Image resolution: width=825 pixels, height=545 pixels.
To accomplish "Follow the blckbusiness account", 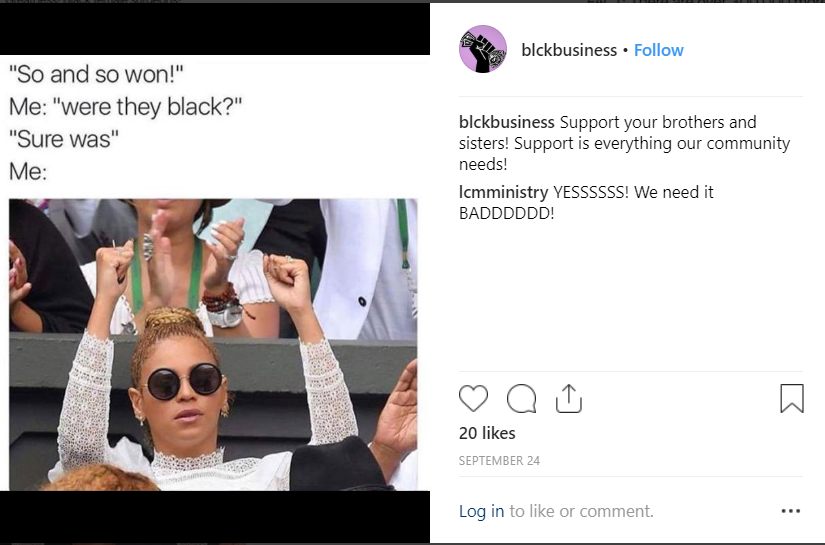I will coord(659,50).
